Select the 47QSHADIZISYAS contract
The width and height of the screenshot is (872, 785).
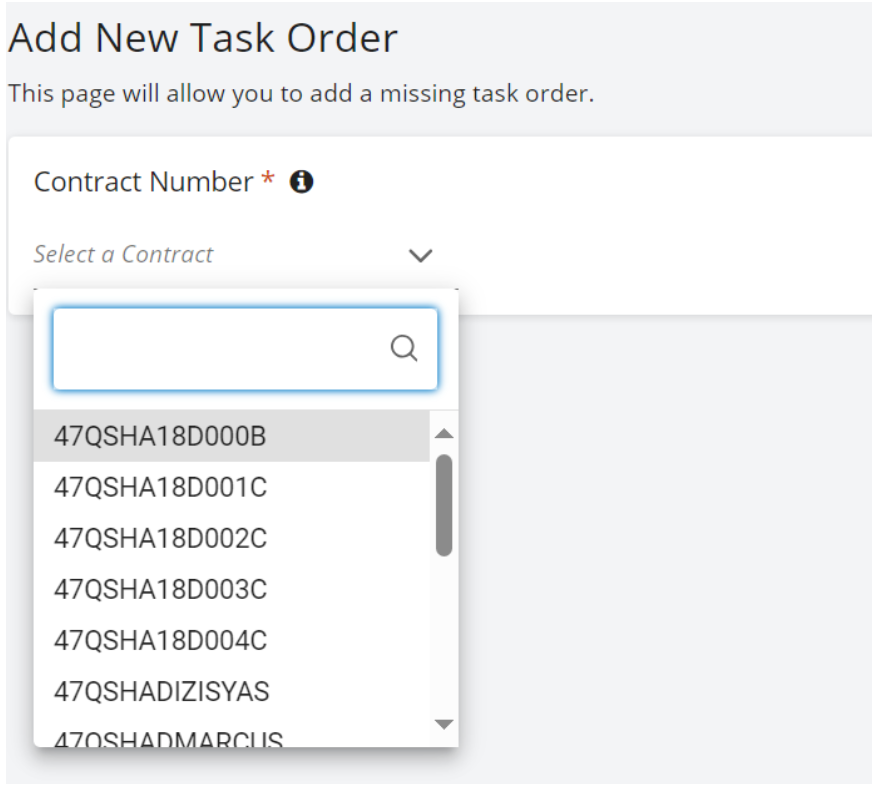pos(161,691)
